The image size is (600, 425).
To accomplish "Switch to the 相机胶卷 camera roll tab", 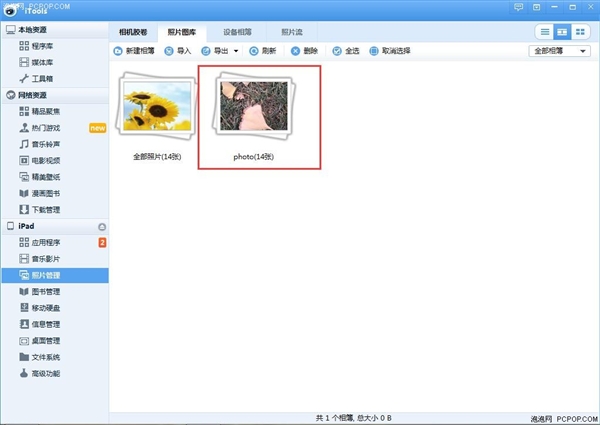I will [133, 32].
